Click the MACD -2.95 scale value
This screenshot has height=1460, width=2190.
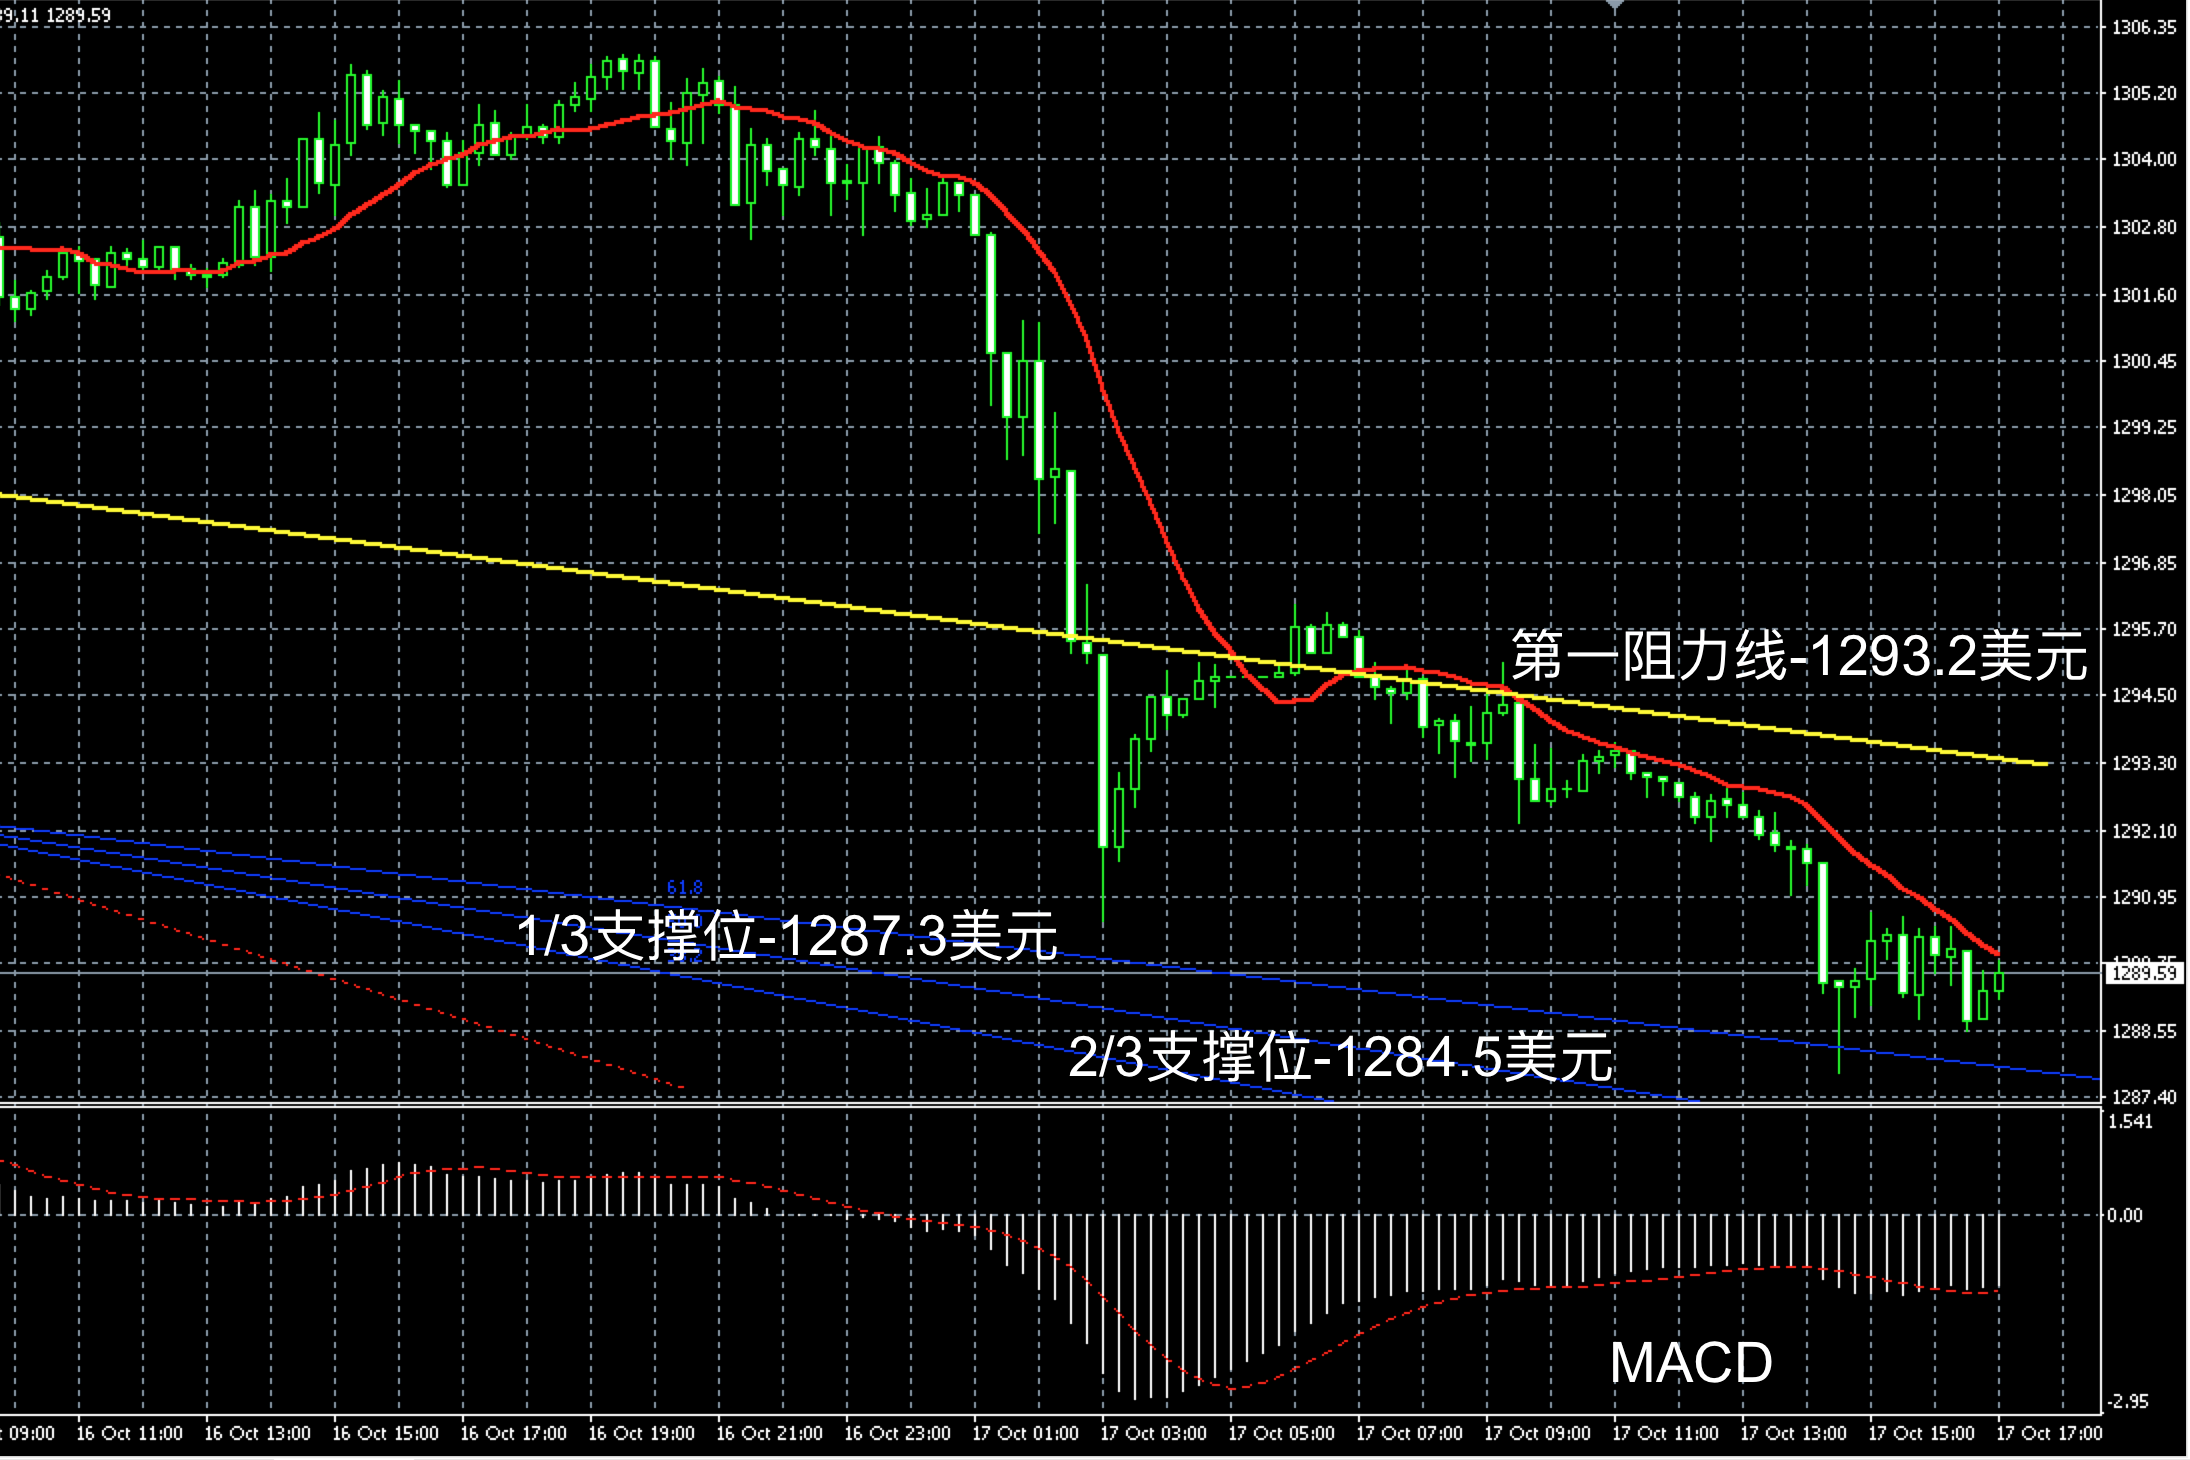[x=2127, y=1401]
